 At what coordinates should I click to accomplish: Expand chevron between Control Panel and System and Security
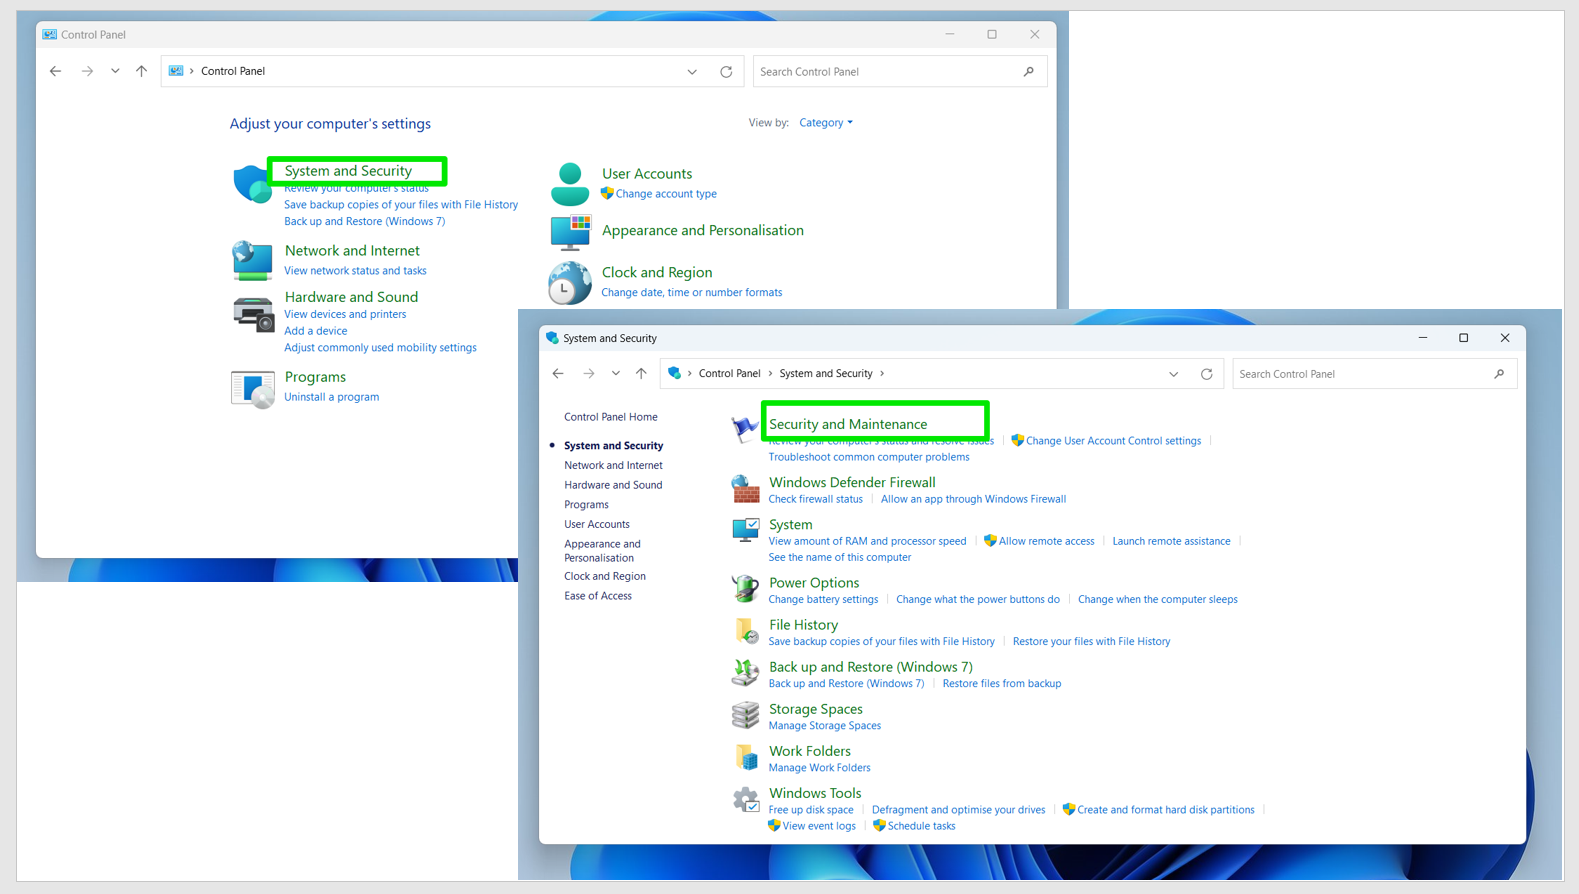click(x=770, y=374)
